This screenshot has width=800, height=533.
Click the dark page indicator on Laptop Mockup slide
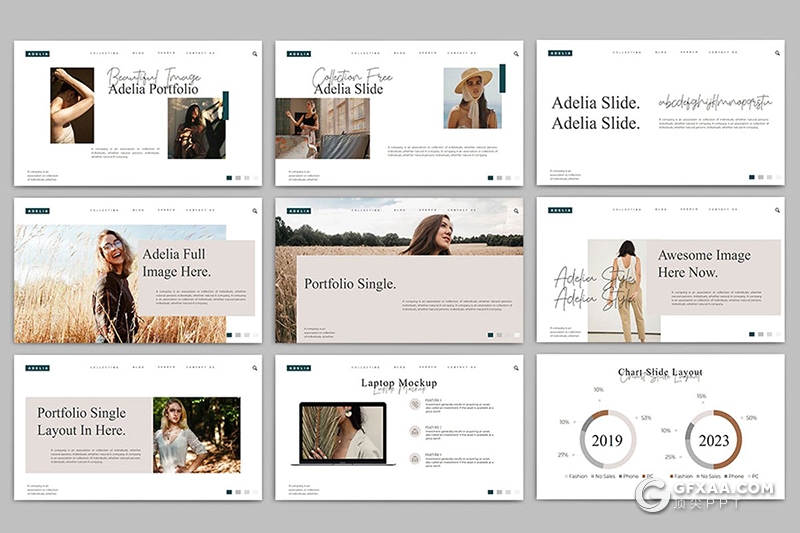[489, 492]
